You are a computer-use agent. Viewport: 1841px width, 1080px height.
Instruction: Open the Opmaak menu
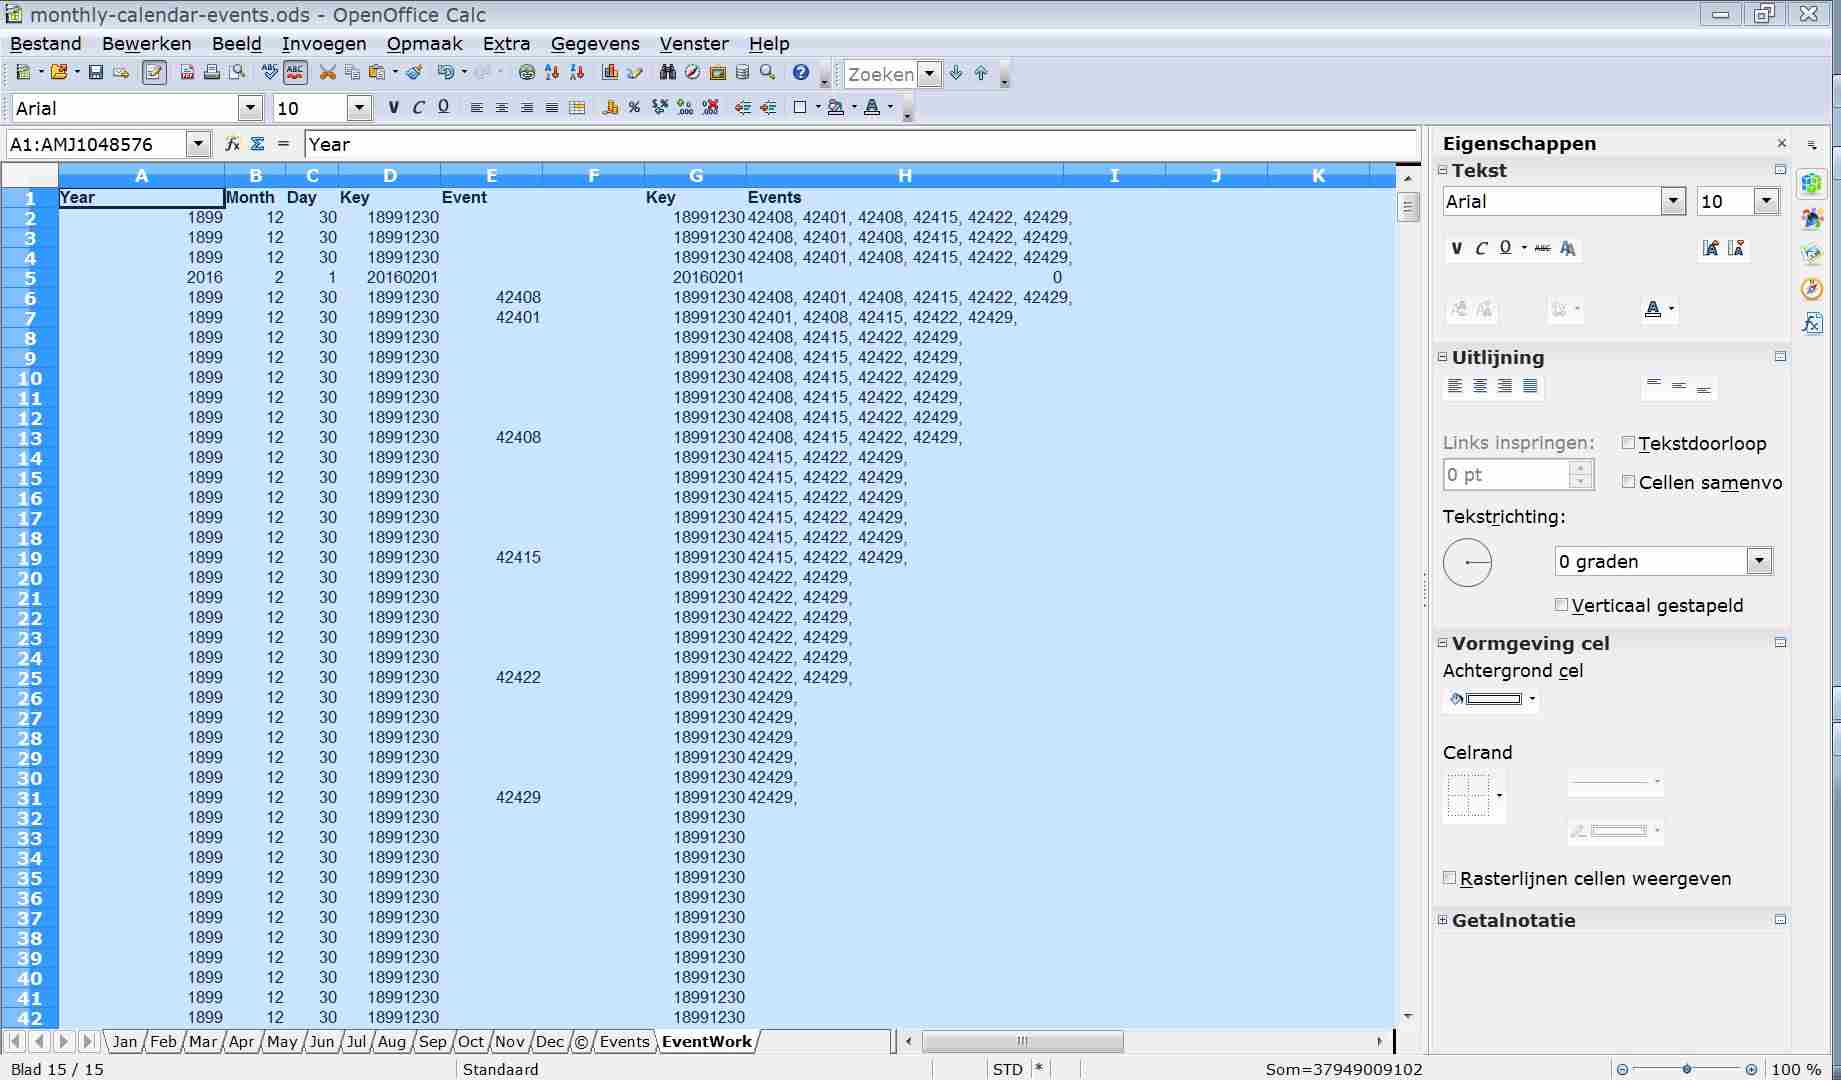pos(424,43)
